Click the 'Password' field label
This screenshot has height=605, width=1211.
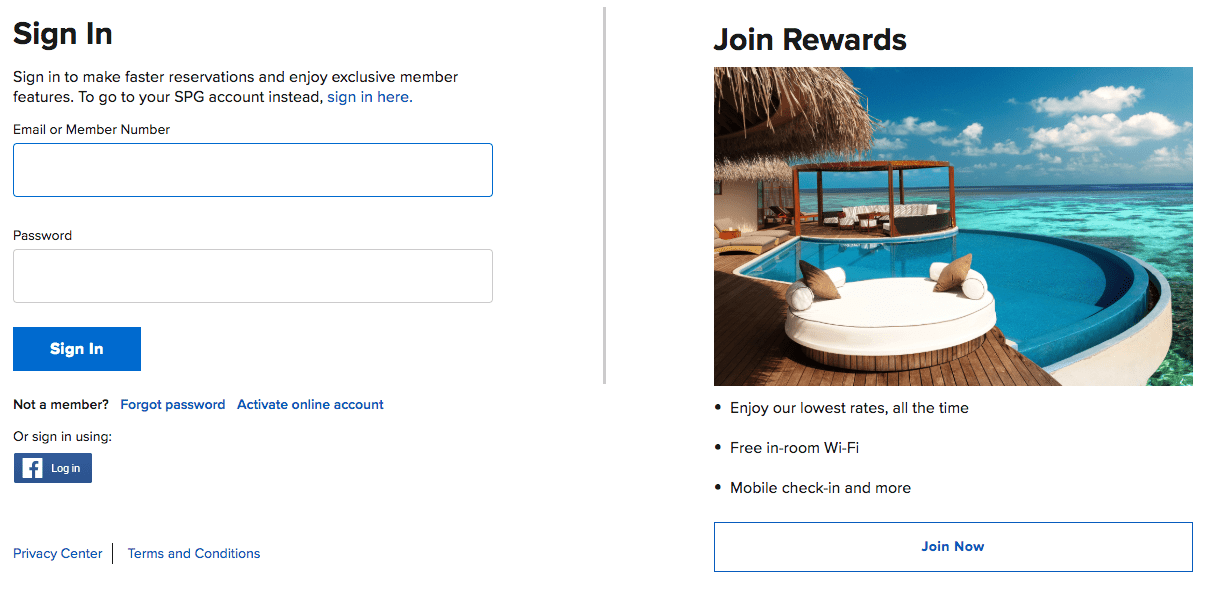point(43,236)
